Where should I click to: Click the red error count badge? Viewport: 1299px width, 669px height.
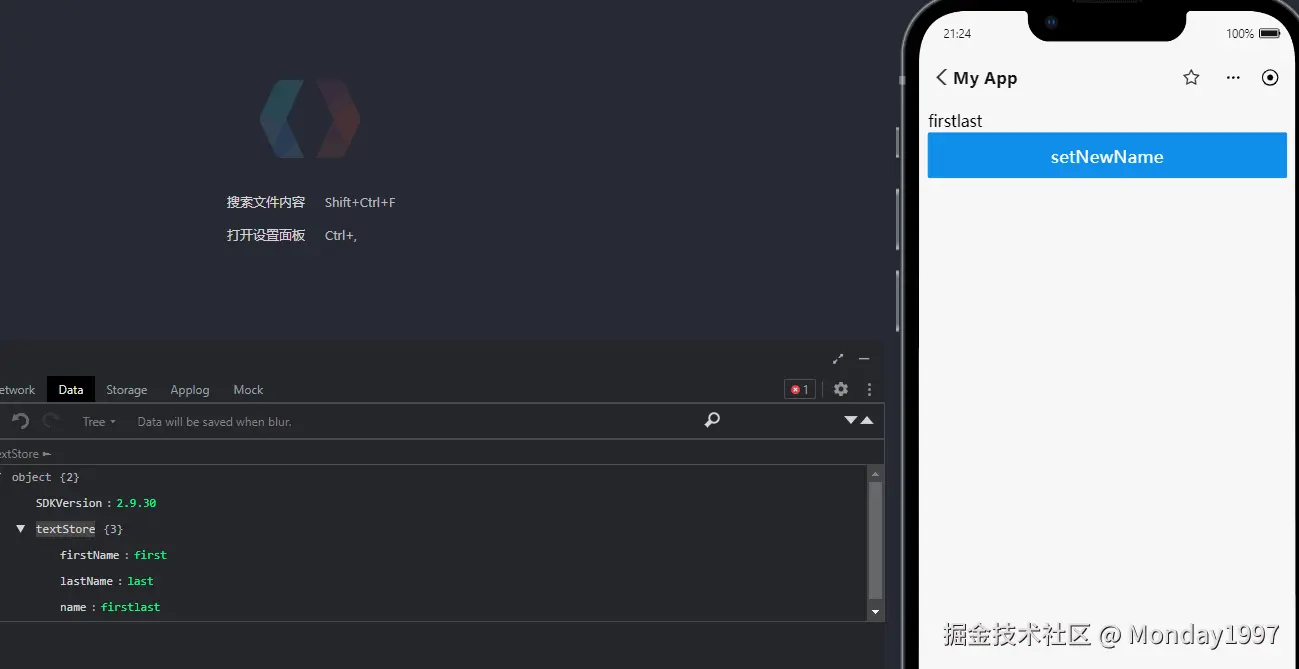800,390
